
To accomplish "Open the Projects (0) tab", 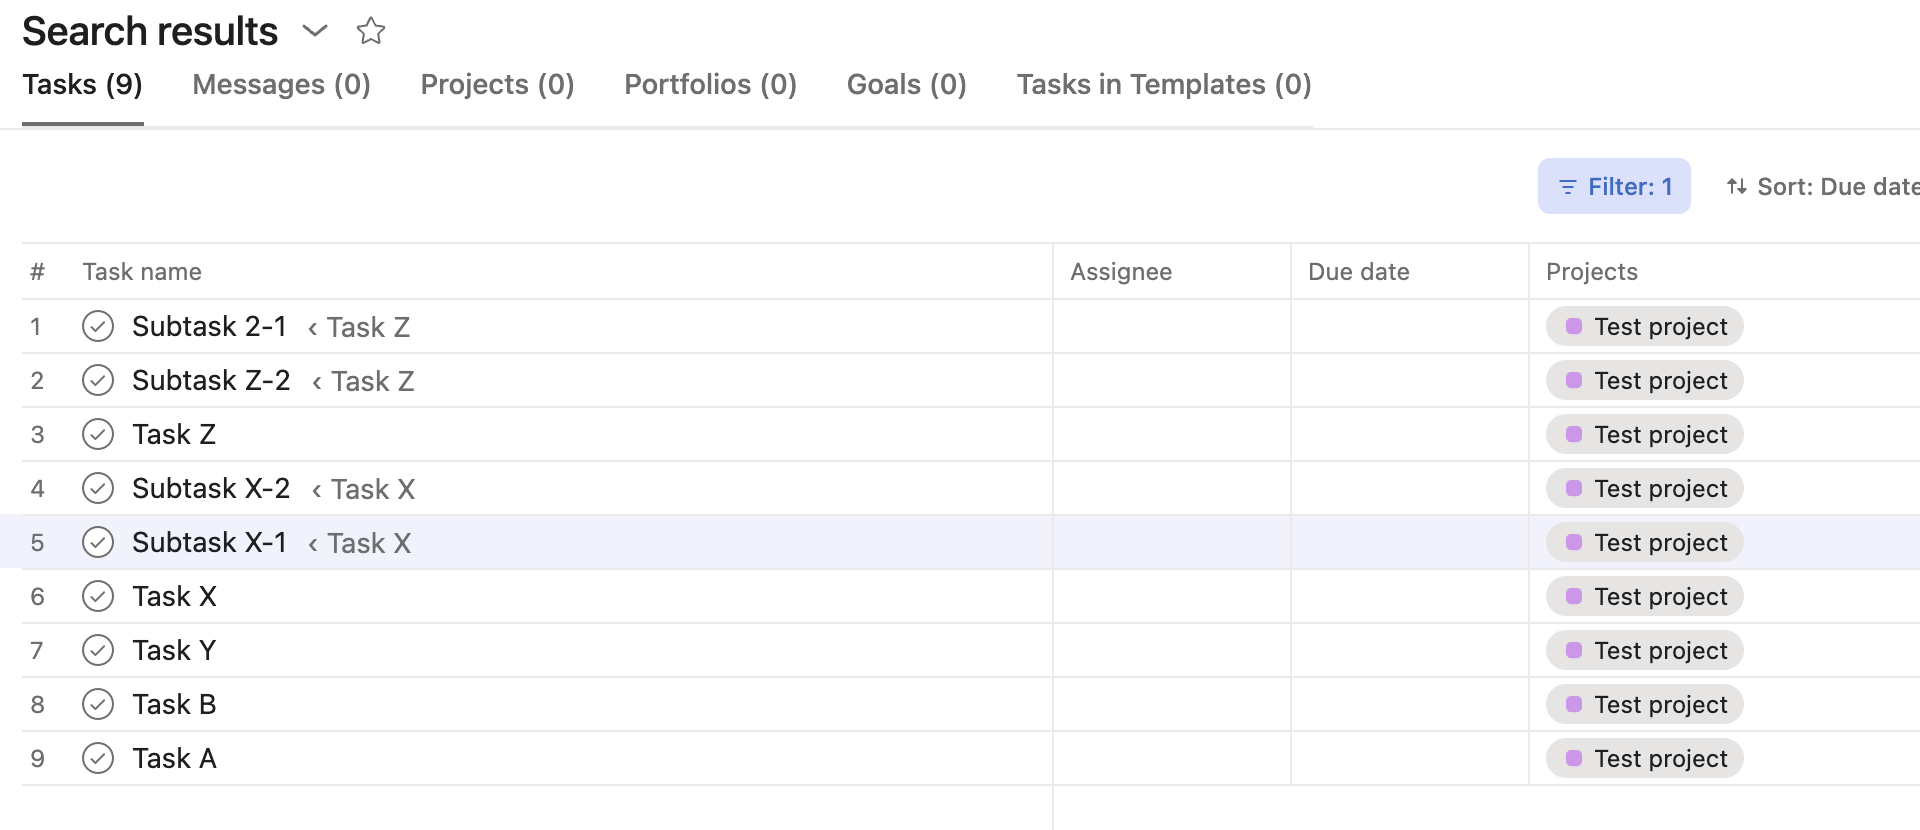I will tap(497, 85).
